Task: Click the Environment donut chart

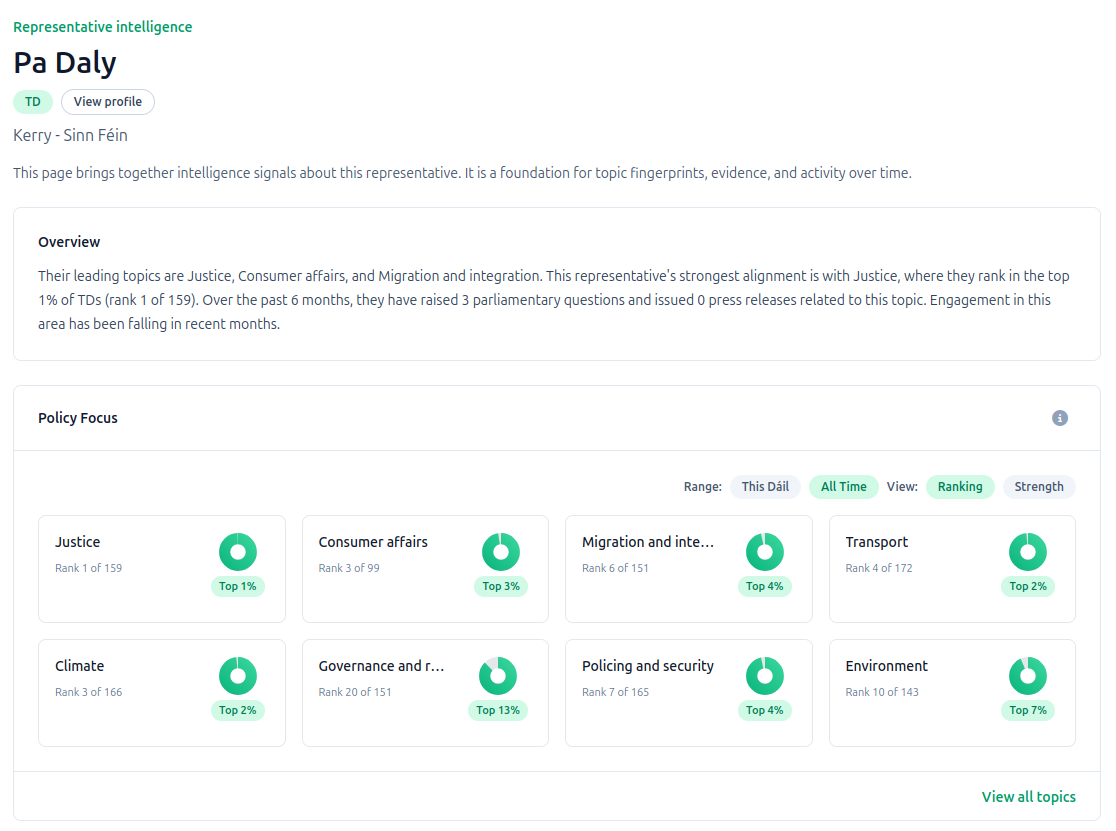Action: [x=1028, y=675]
